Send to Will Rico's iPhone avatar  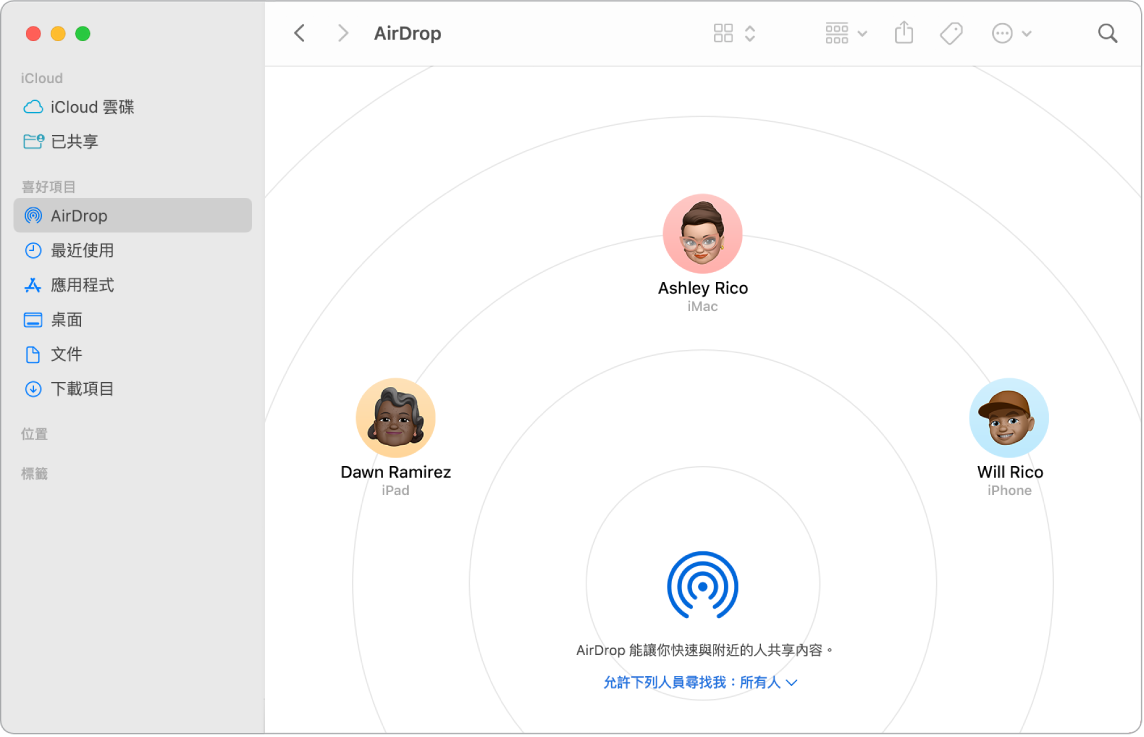coord(1008,417)
